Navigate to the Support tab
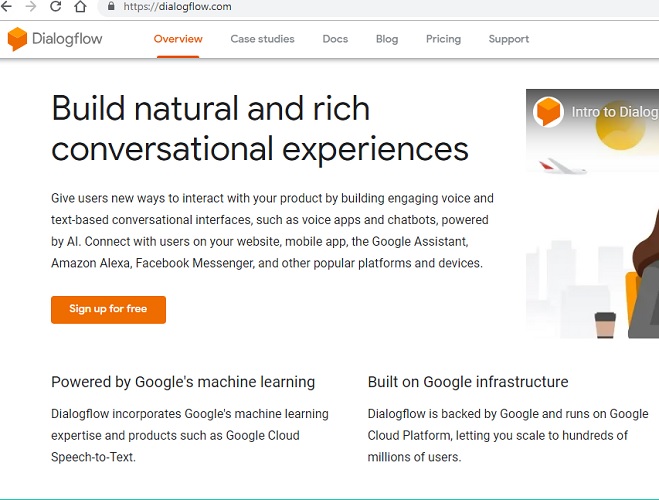Viewport: 659px width, 500px height. [509, 39]
